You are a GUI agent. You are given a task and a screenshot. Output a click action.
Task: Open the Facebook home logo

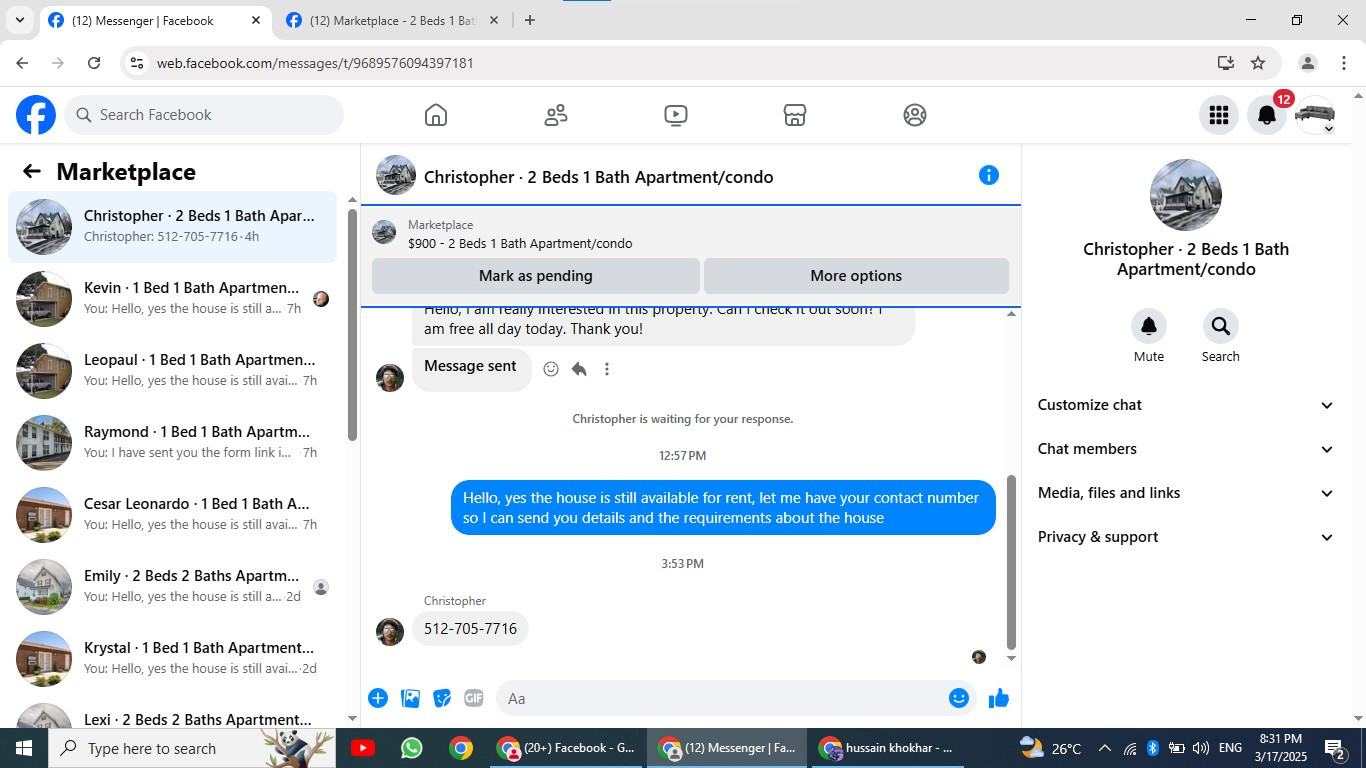pyautogui.click(x=36, y=115)
